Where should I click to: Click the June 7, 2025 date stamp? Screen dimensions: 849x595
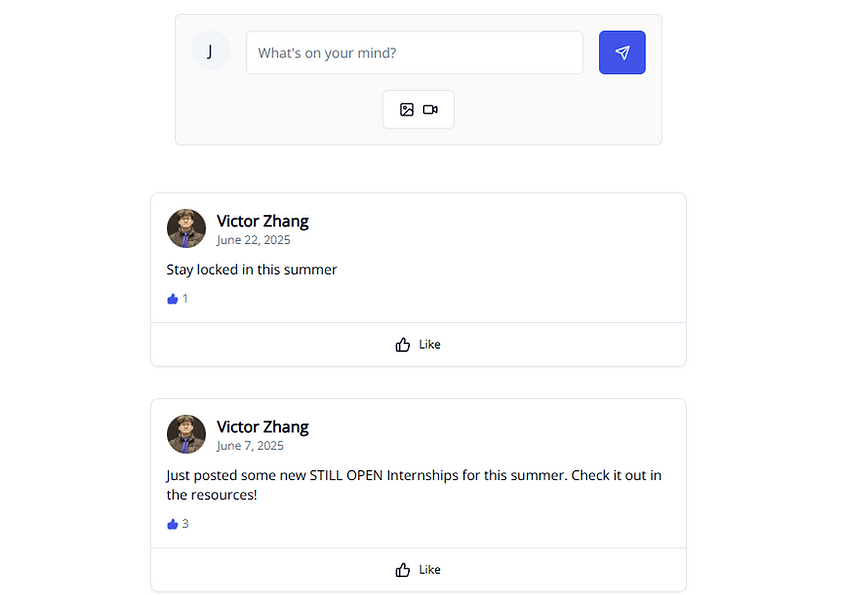[250, 446]
